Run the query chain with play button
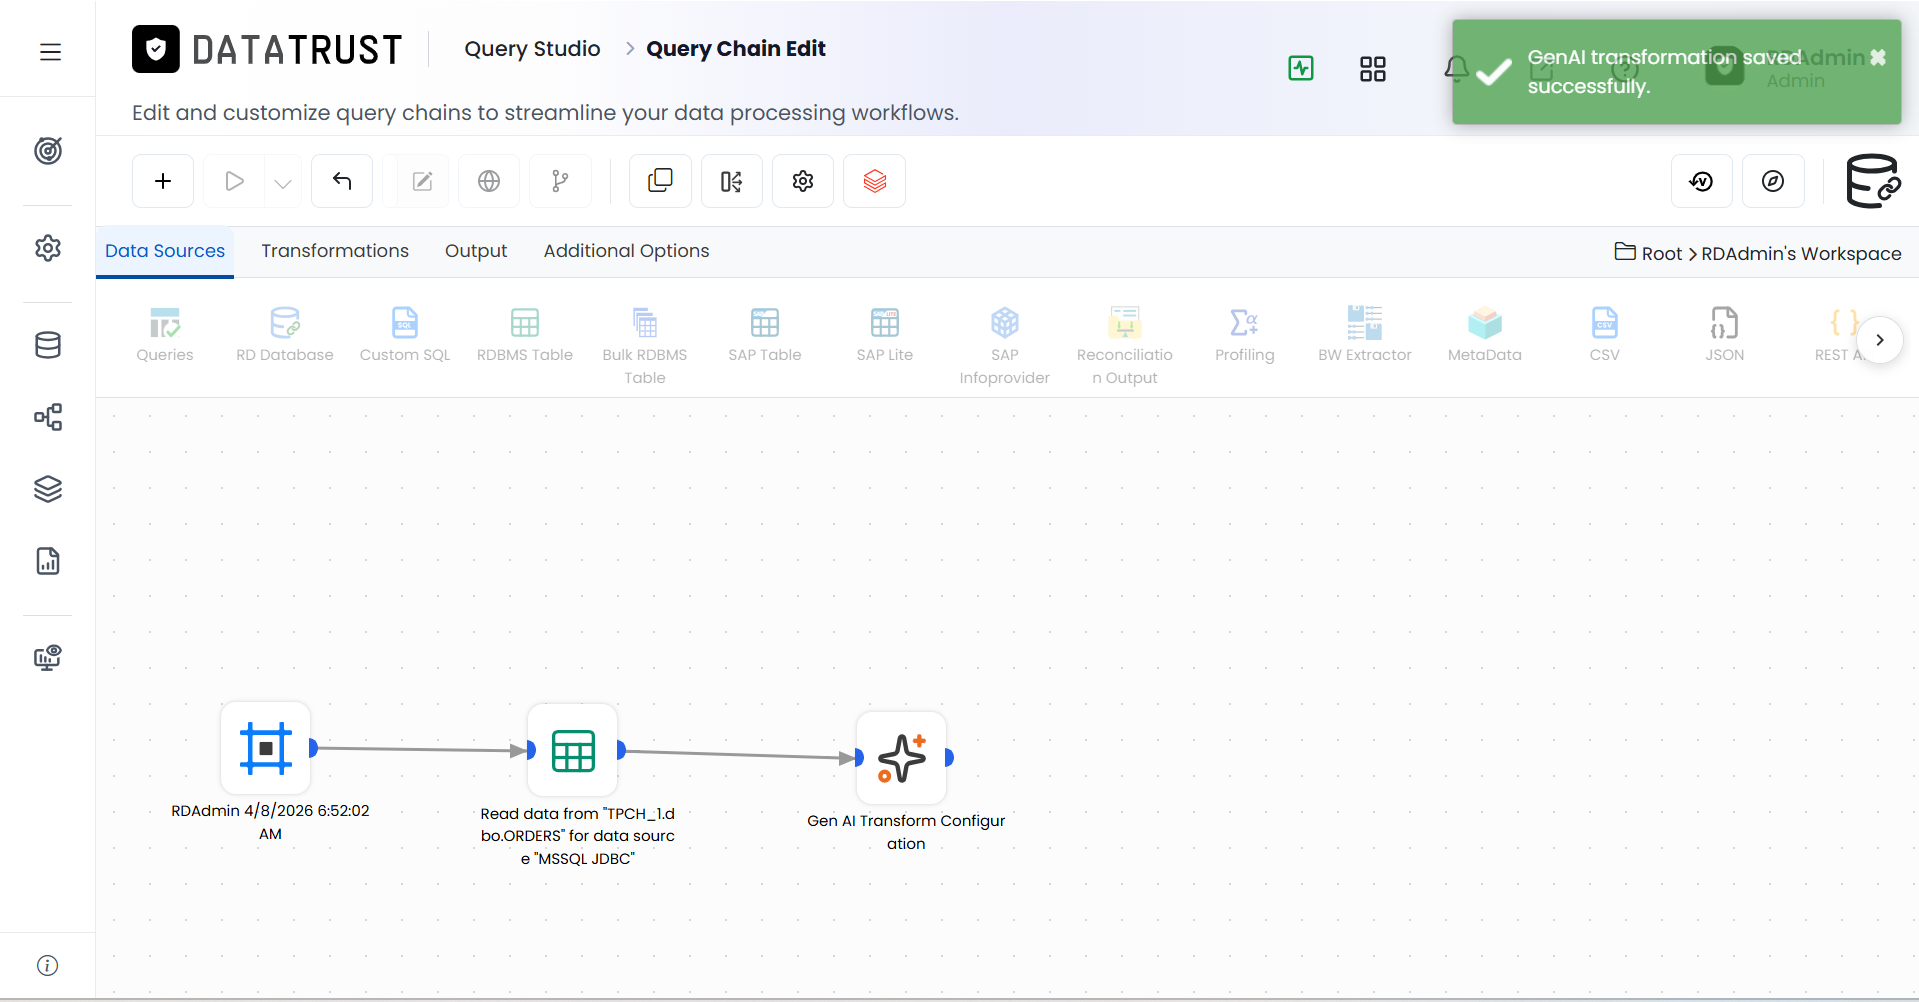The image size is (1919, 1002). 234,181
